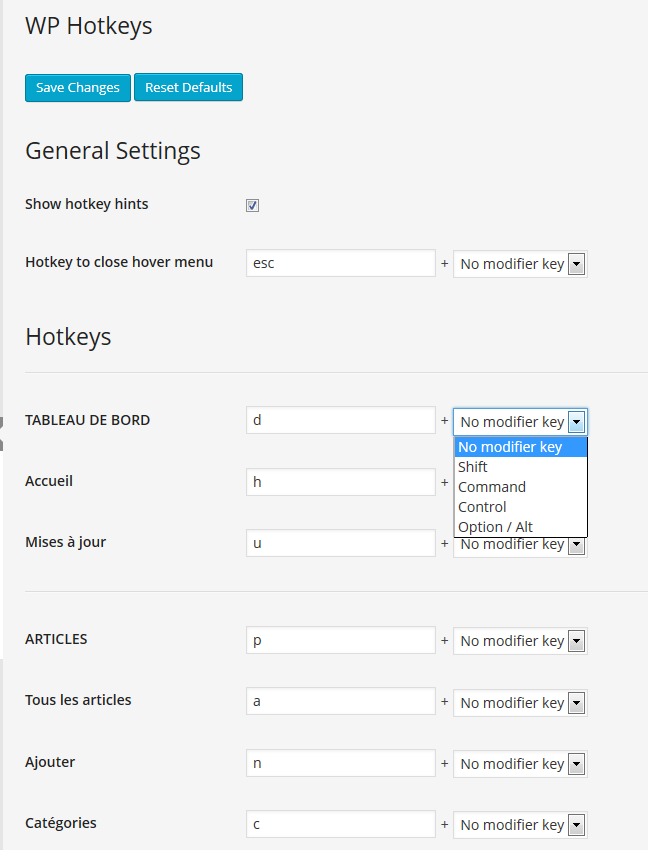Collapse the Tableau de bord modifier dropdown arrow

tap(576, 422)
